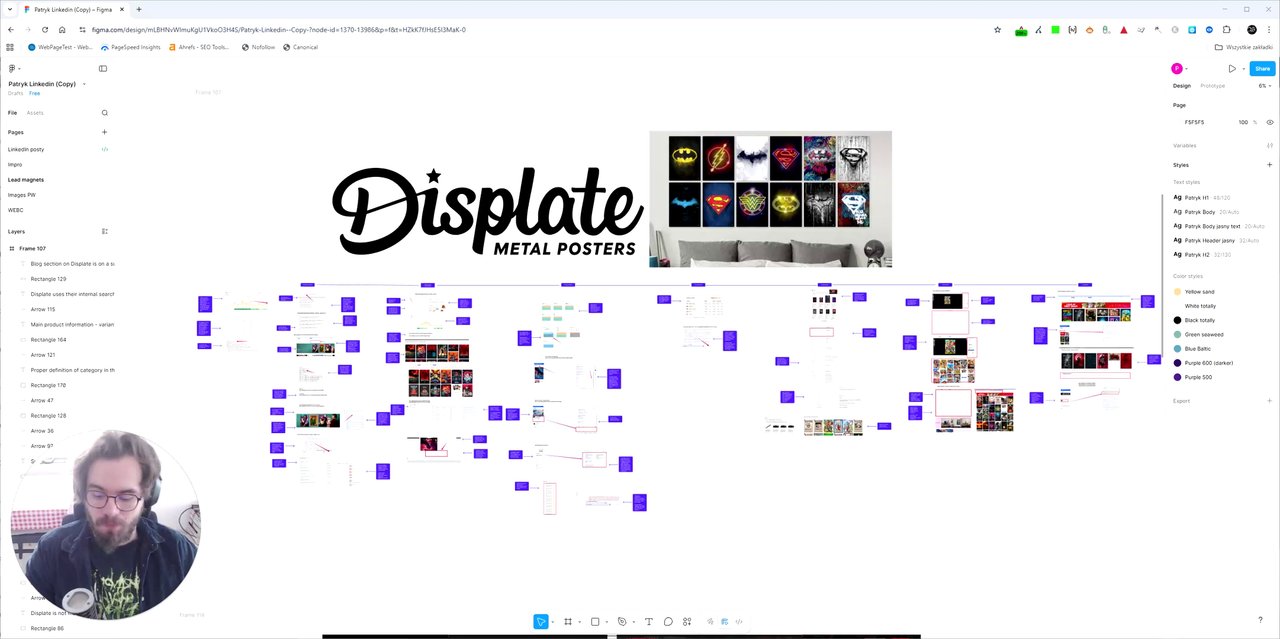Open the Ahrefs SEO Tools bookmark
This screenshot has height=639, width=1280.
pos(199,47)
